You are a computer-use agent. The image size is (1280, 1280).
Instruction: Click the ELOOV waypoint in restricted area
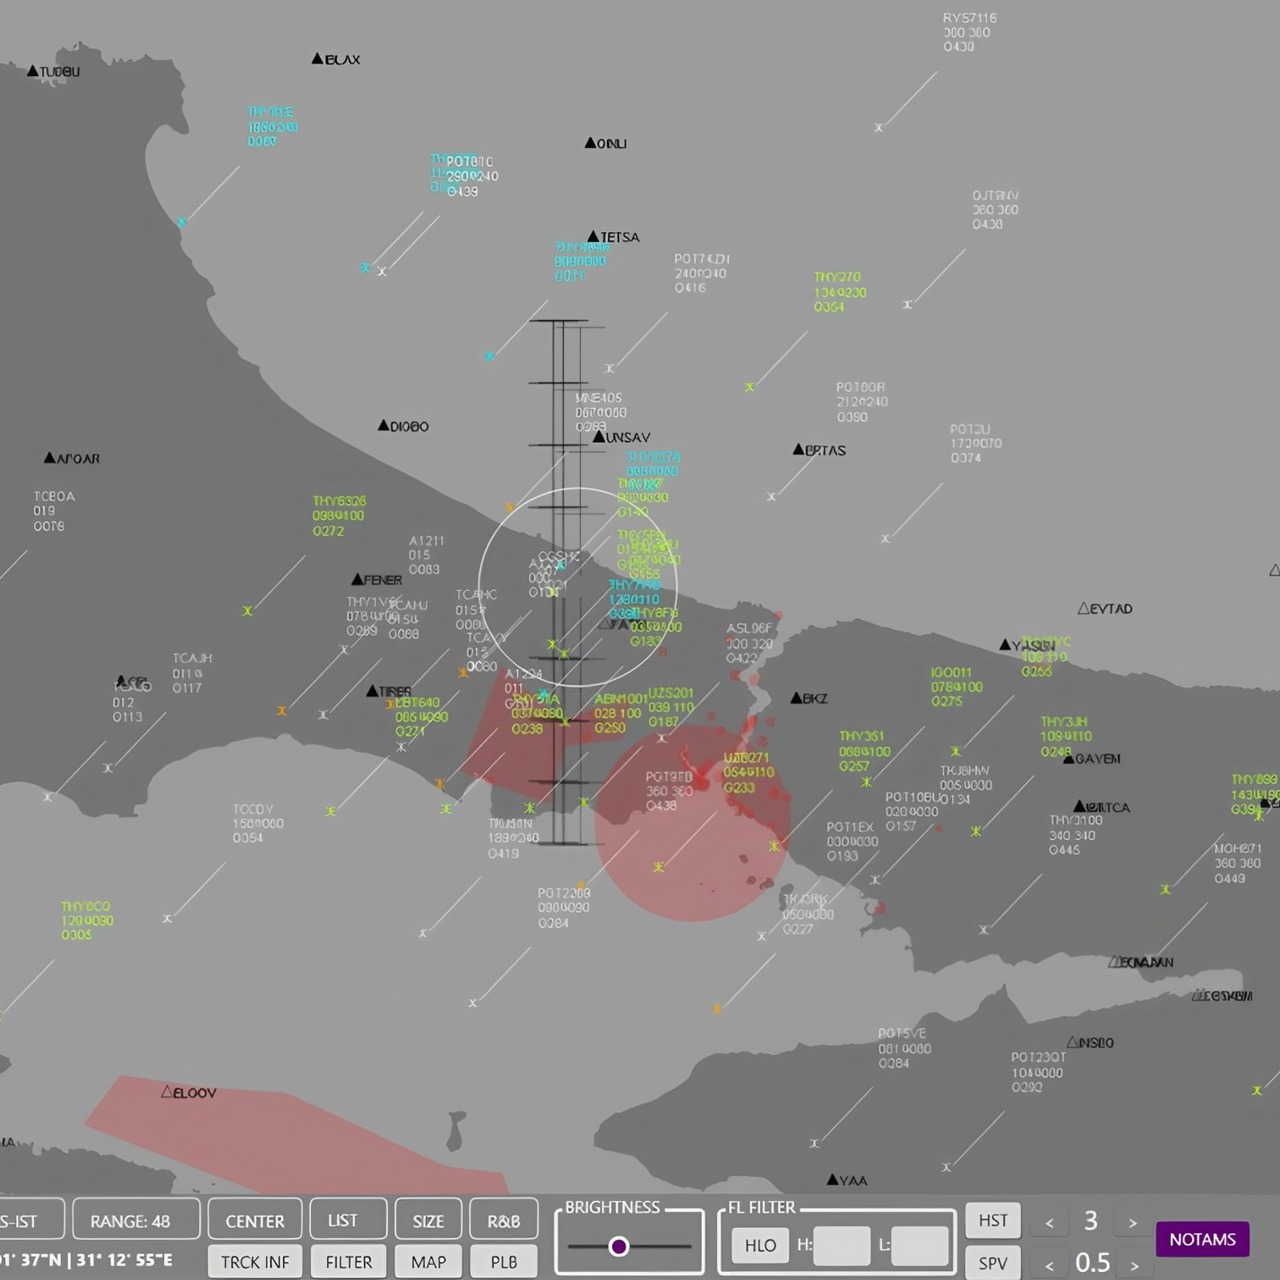167,1092
